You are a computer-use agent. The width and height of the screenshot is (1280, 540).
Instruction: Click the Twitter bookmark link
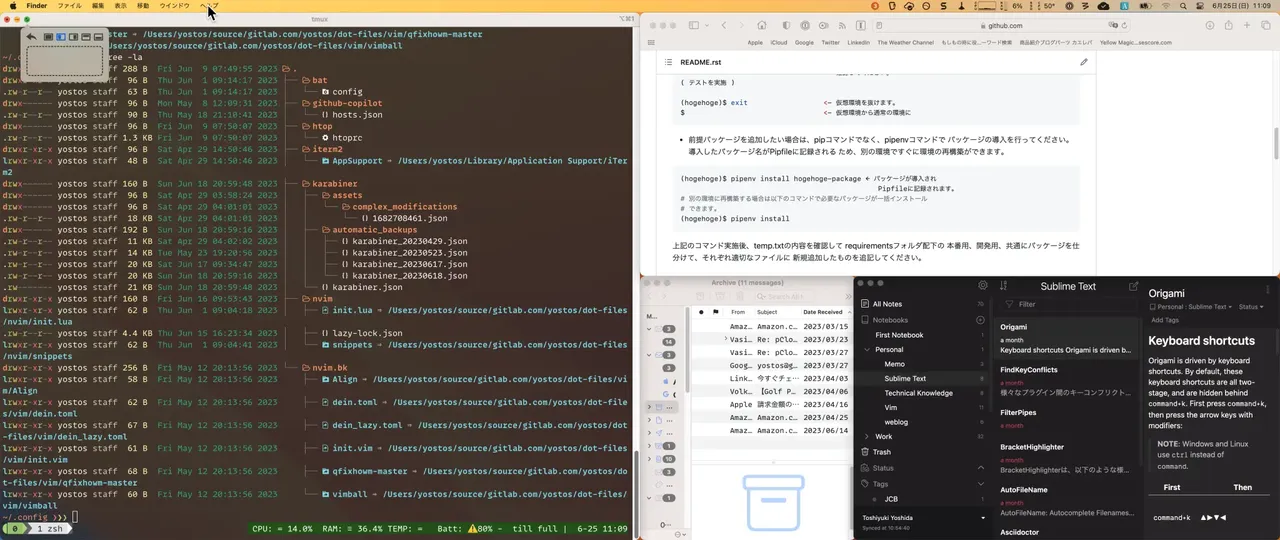(x=830, y=43)
